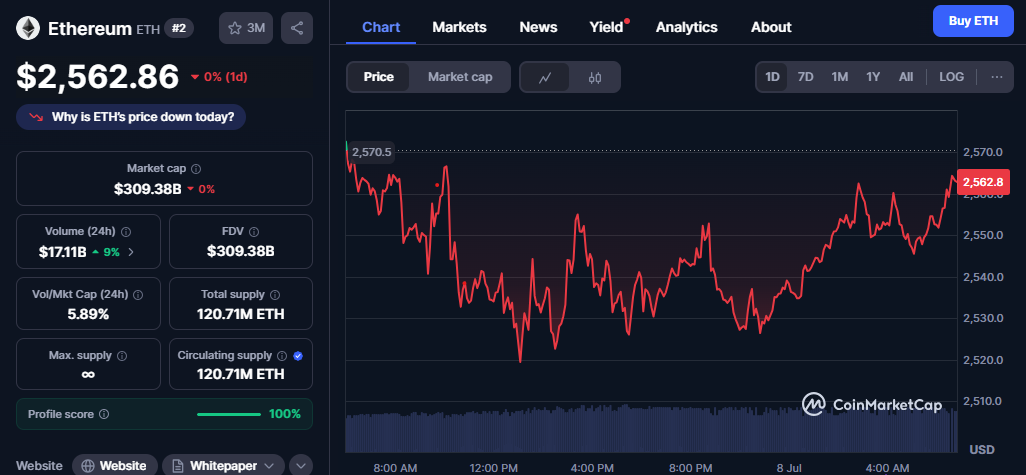The height and width of the screenshot is (475, 1026).
Task: Open Volume (24h) details chevron arrow
Action: point(131,252)
